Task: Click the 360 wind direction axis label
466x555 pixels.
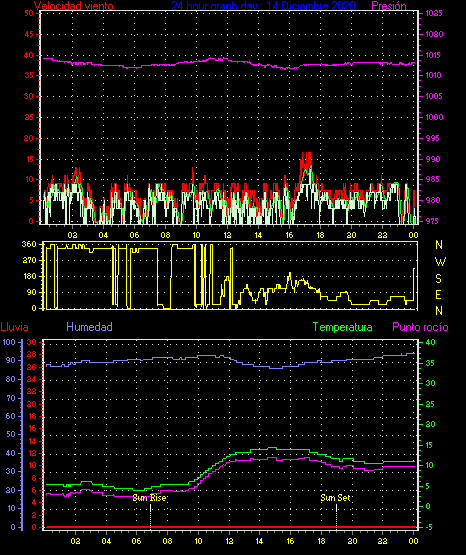Action: pos(29,244)
